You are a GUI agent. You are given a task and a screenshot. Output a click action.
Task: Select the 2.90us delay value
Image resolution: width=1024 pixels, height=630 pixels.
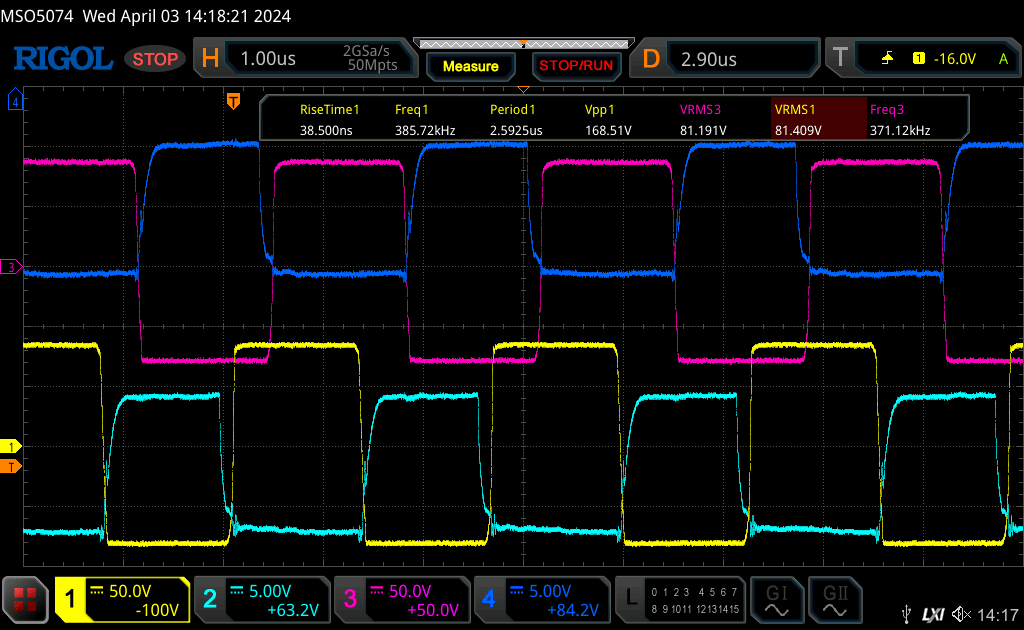pyautogui.click(x=709, y=59)
